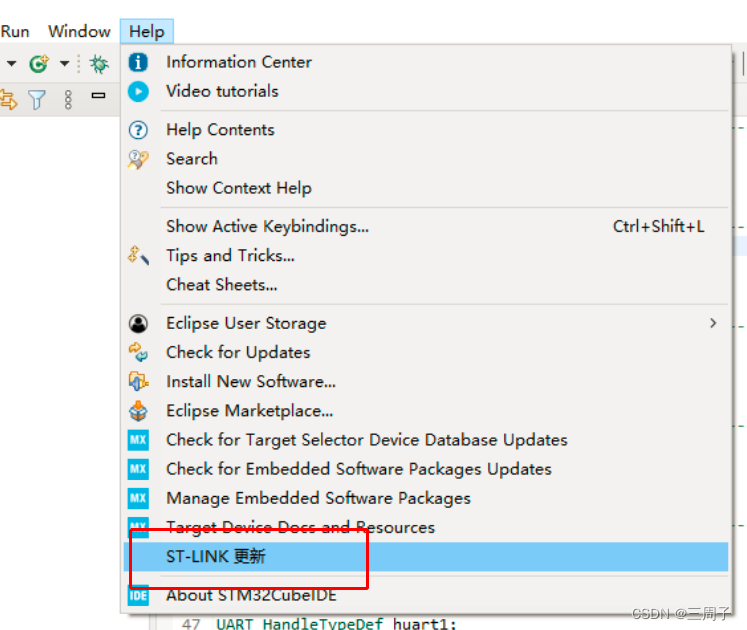
Task: Click the Help Contents question mark icon
Action: coord(138,130)
